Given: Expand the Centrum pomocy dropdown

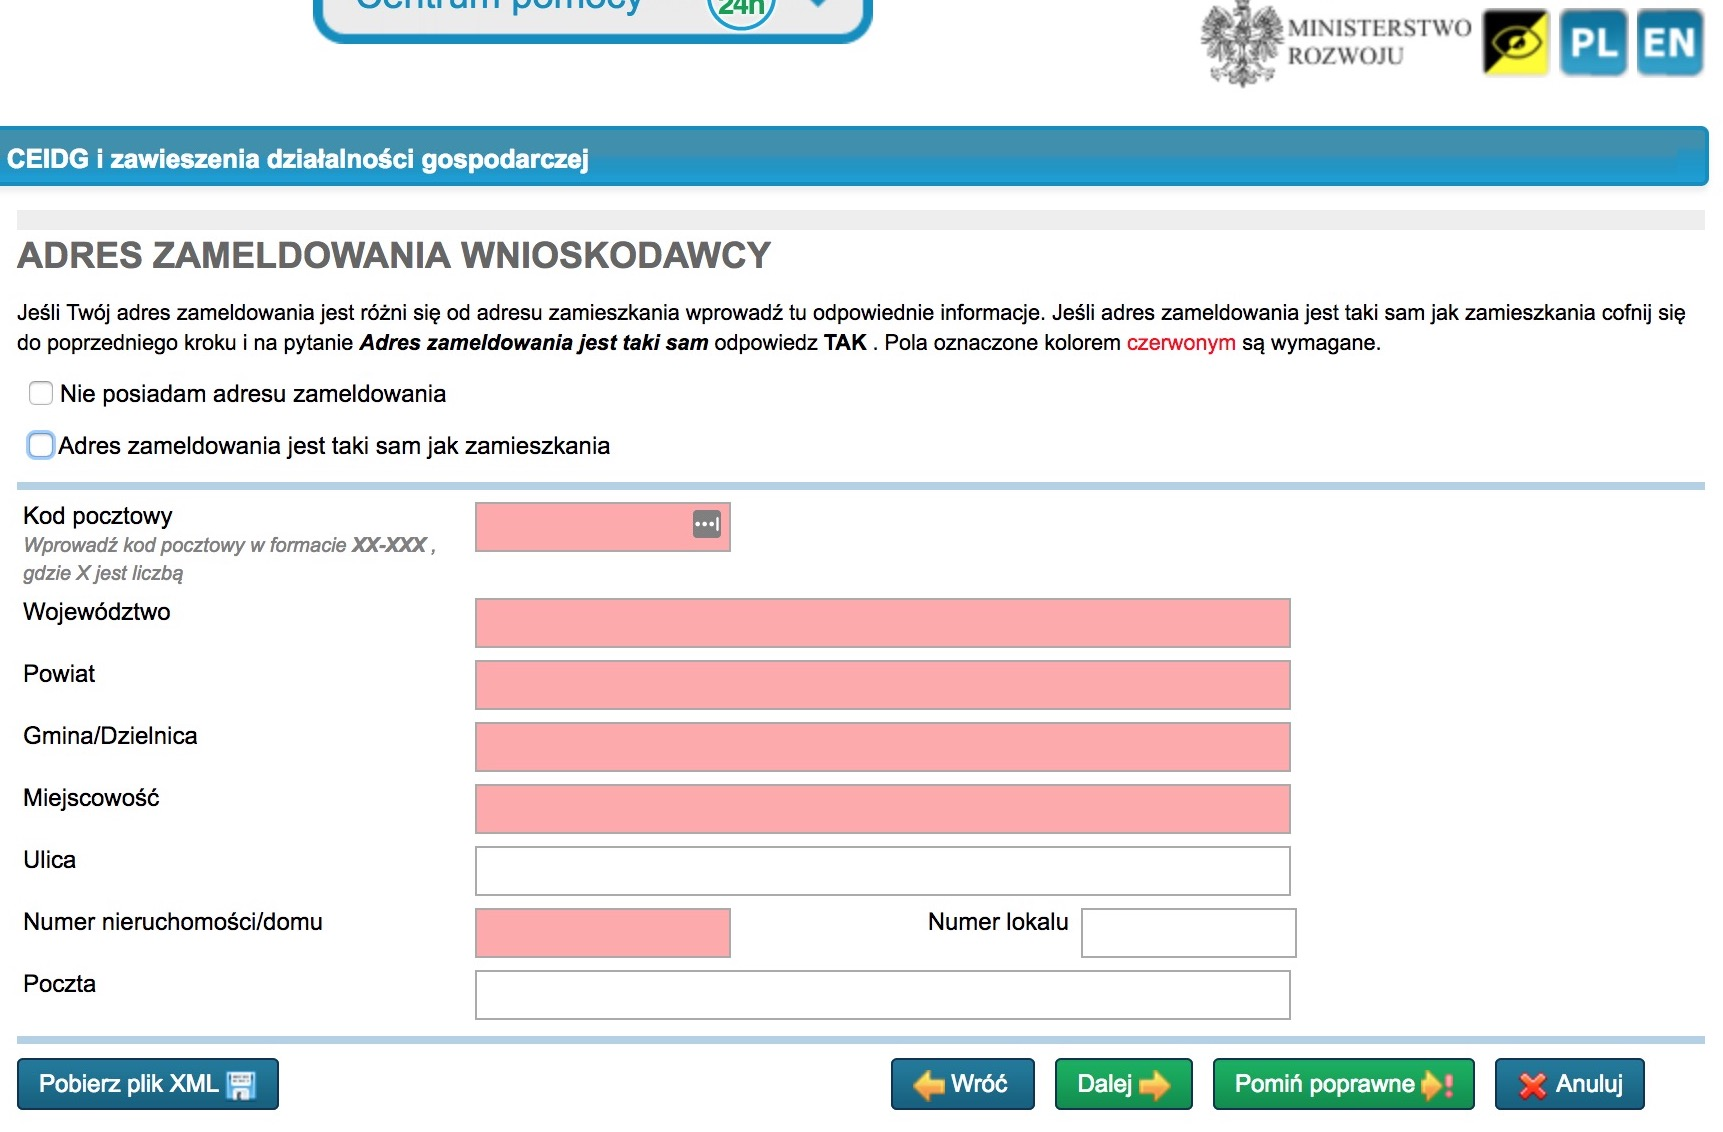Looking at the screenshot, I should [819, 5].
